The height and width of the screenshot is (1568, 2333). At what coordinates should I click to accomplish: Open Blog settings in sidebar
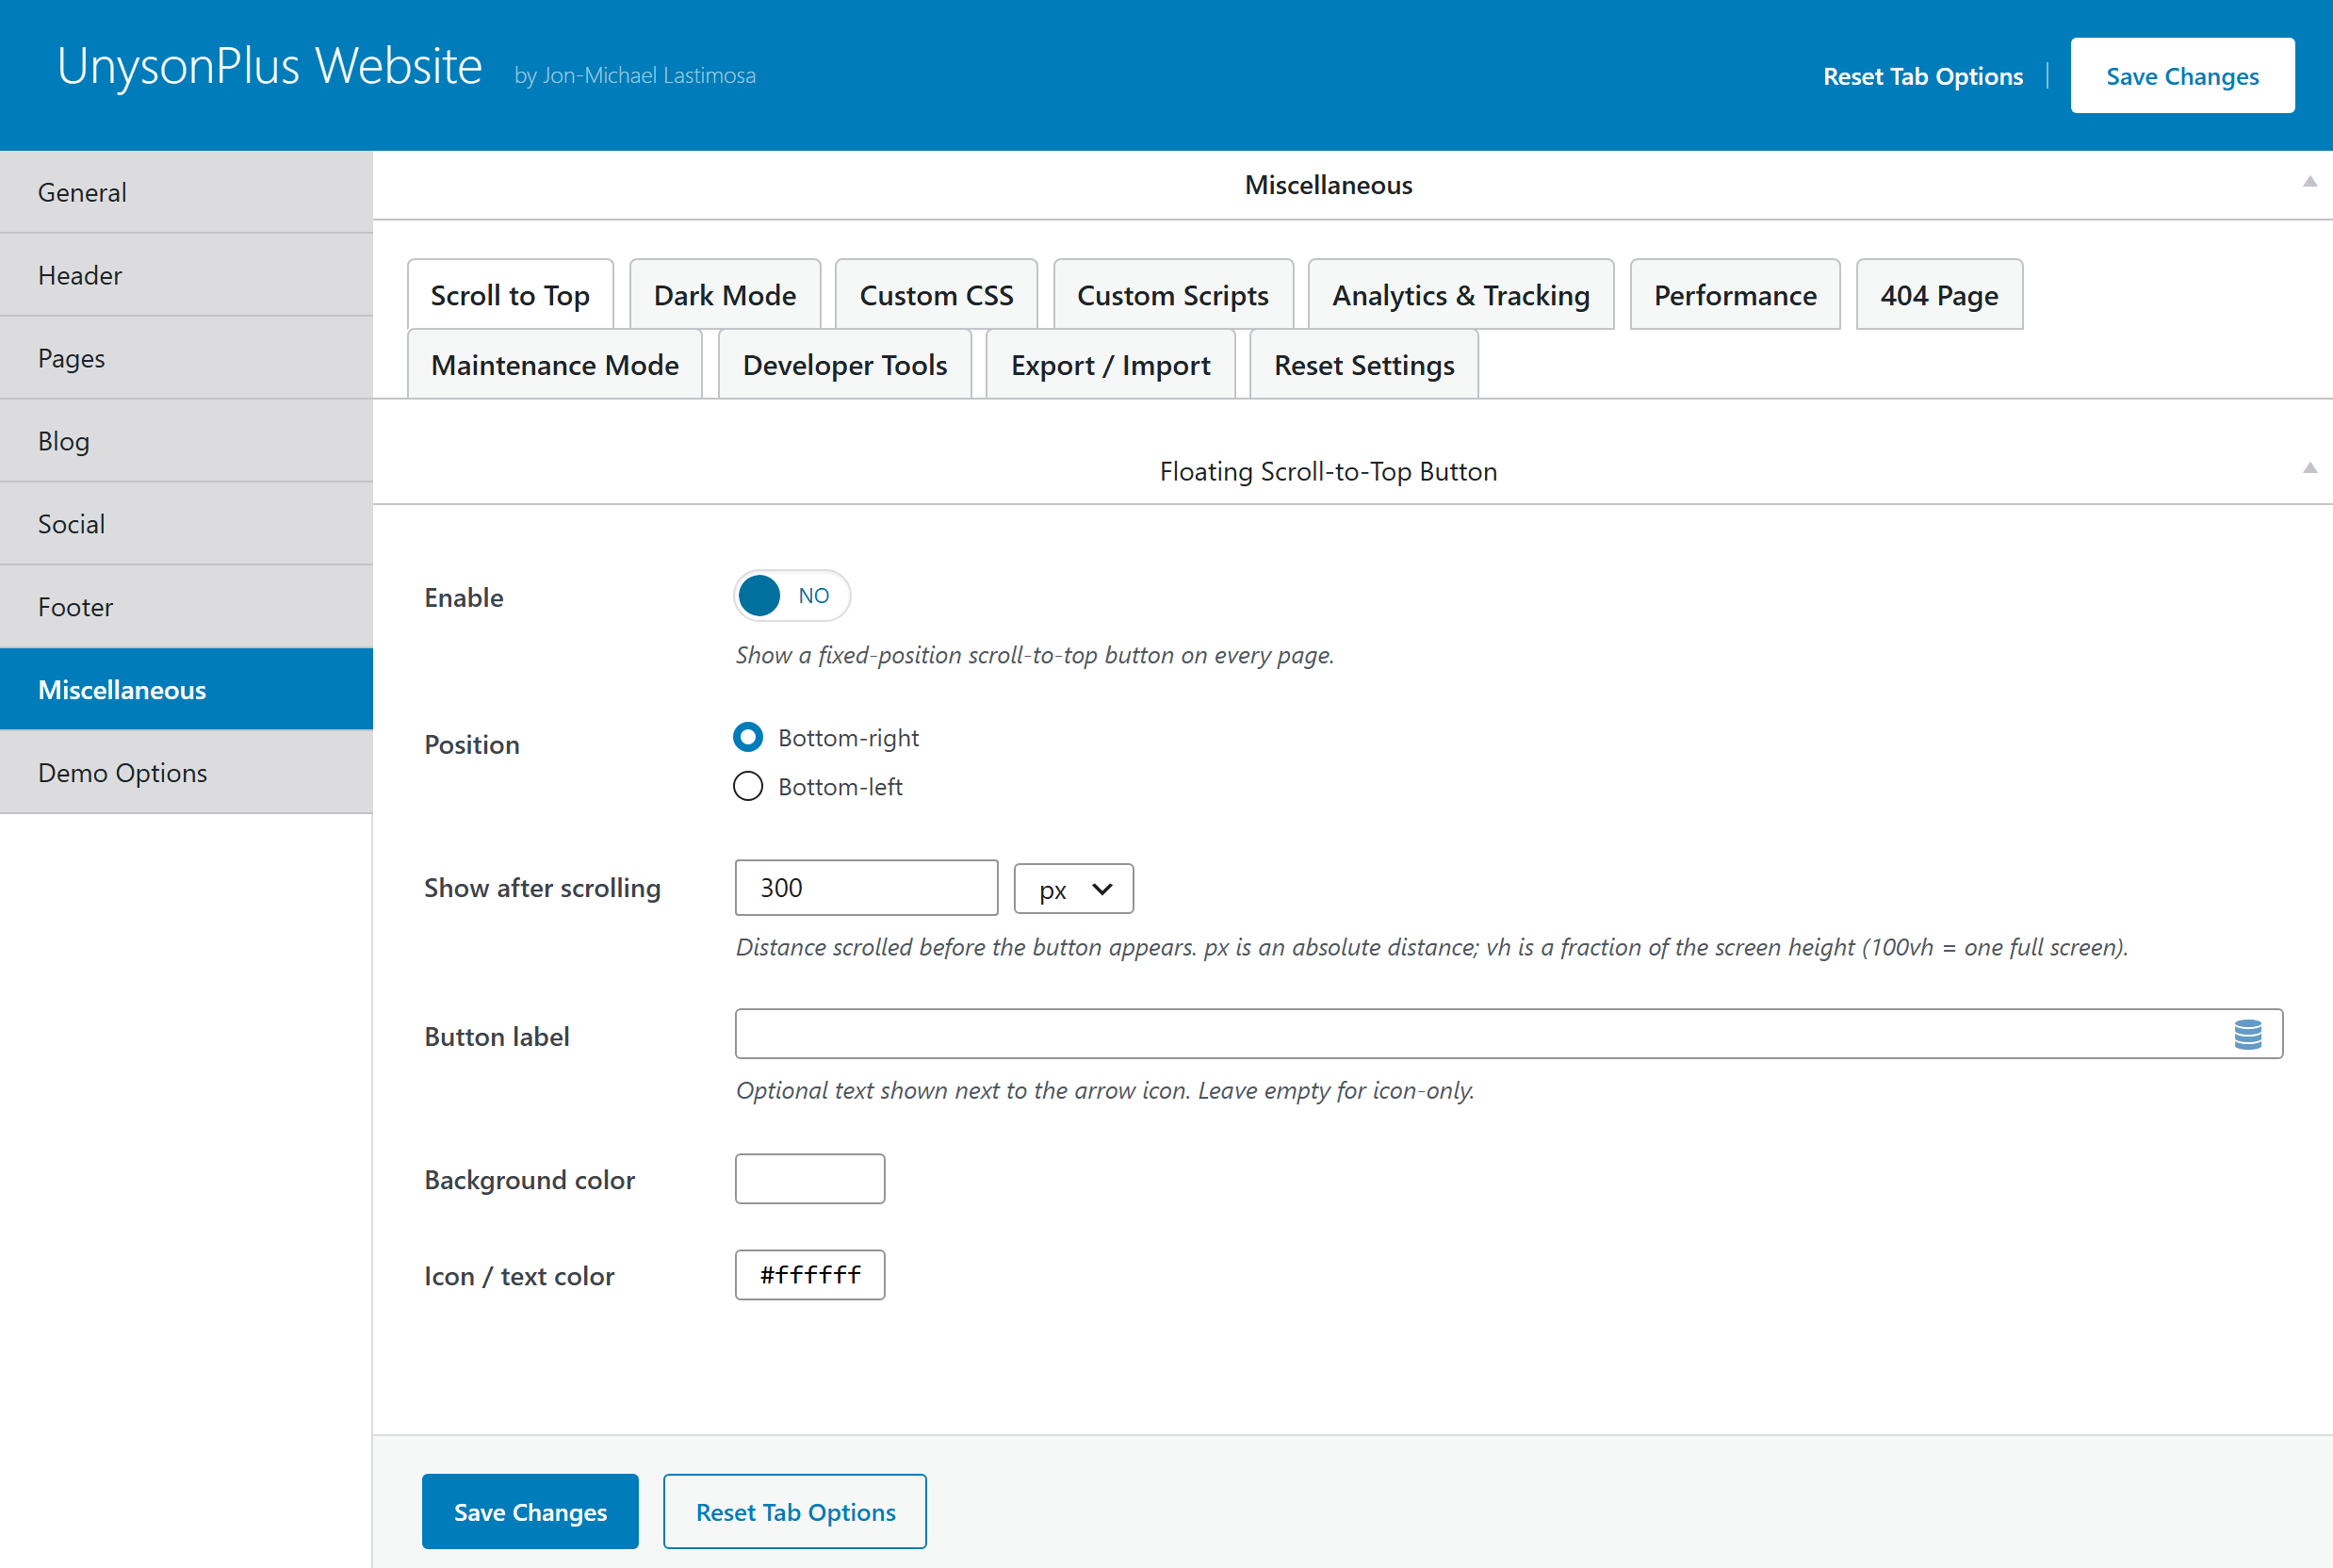pyautogui.click(x=186, y=441)
